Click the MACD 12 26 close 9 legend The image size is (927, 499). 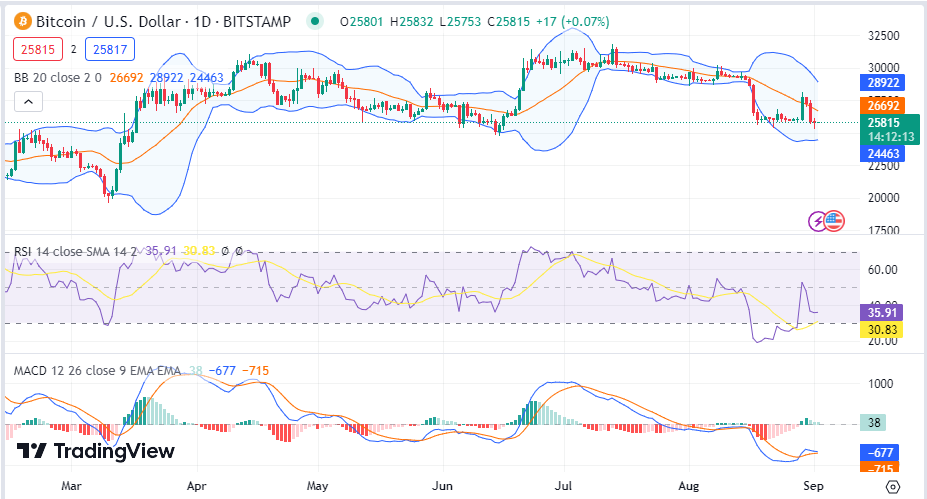[x=98, y=371]
